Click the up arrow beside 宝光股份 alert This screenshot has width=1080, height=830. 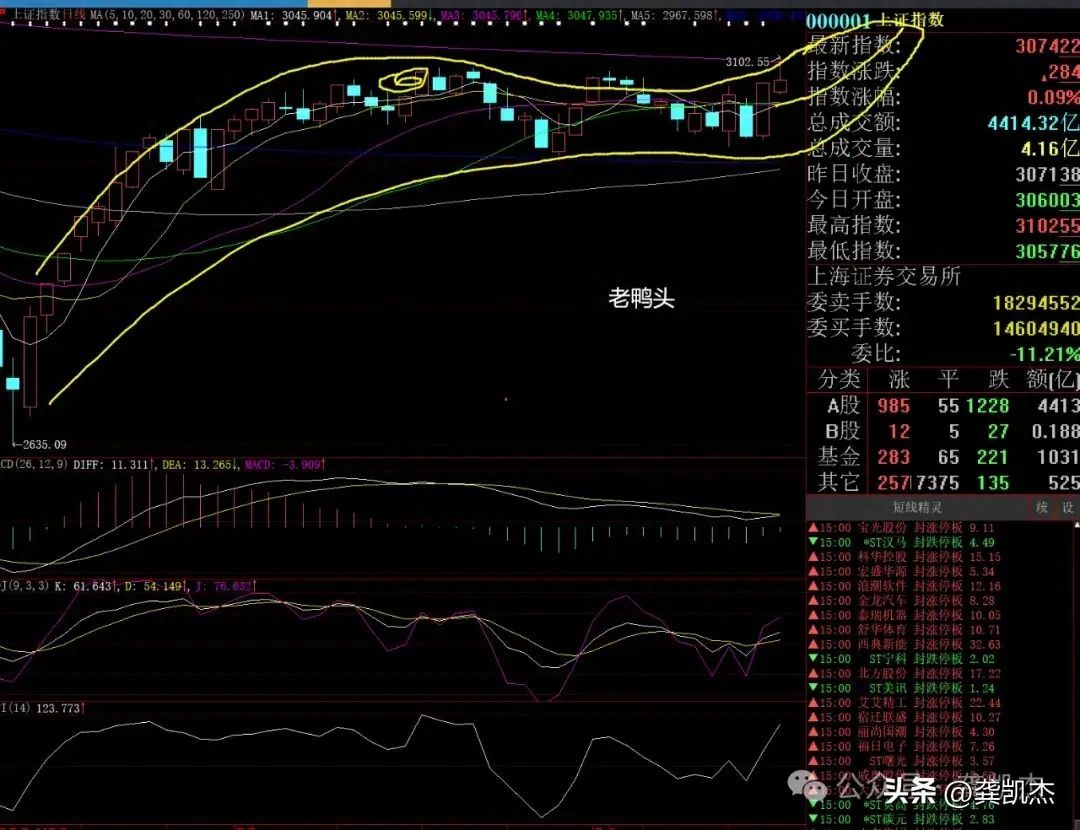point(814,527)
